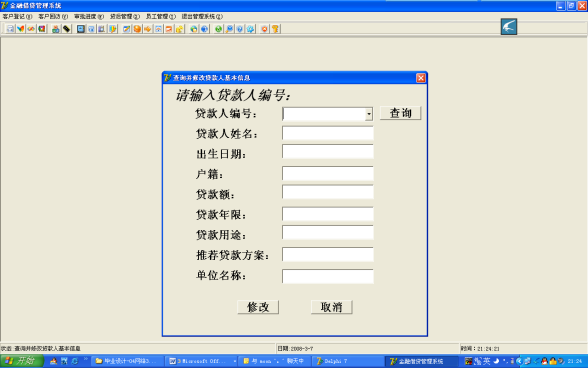Click the 英 language indicator in the tray
The image size is (588, 368).
pos(487,361)
